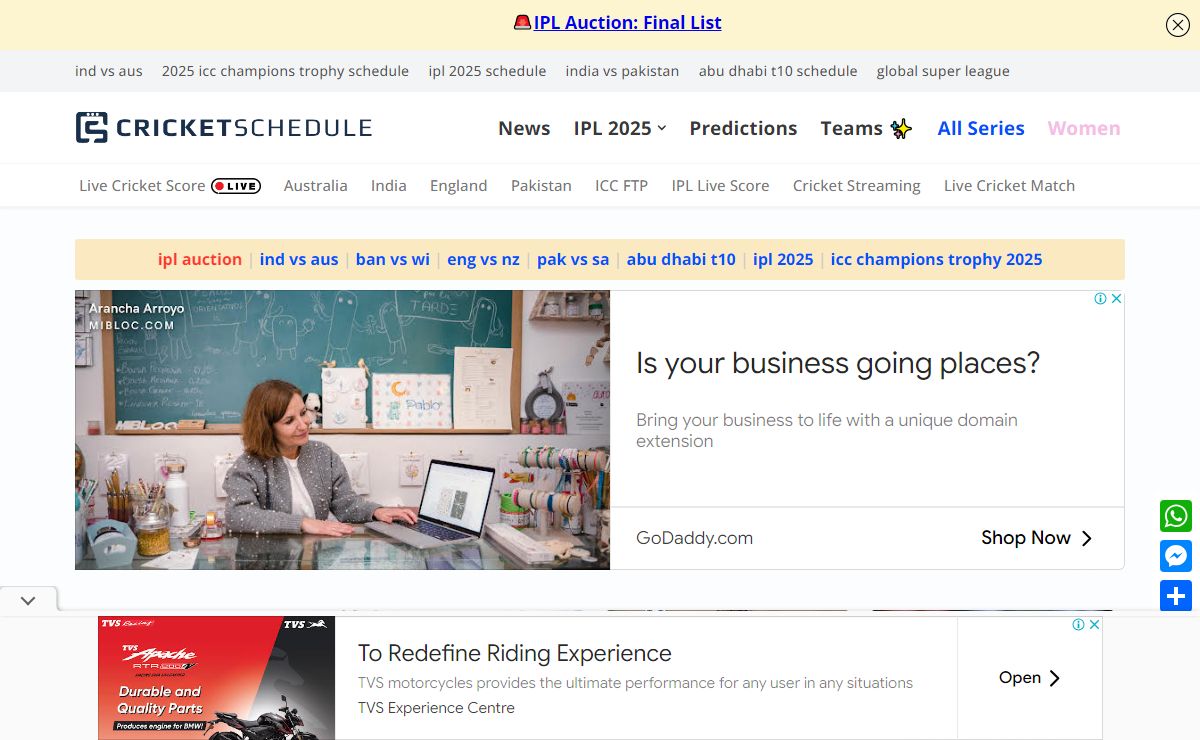Image resolution: width=1200 pixels, height=740 pixels.
Task: Open 'icc champions trophy 2025' quick link
Action: 937,259
